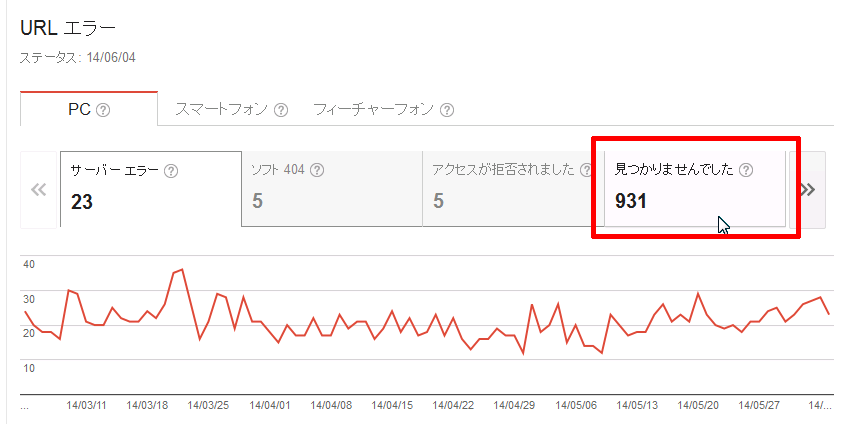Image resolution: width=851 pixels, height=424 pixels.
Task: Click the 30 y-axis label
Action: (x=29, y=299)
